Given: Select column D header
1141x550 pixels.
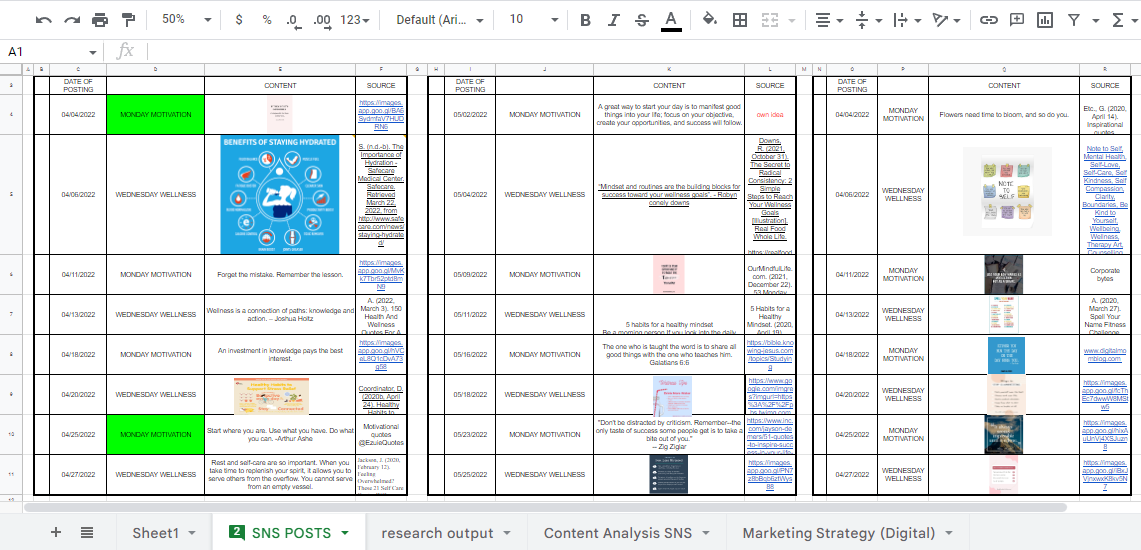Looking at the screenshot, I should click(x=155, y=69).
